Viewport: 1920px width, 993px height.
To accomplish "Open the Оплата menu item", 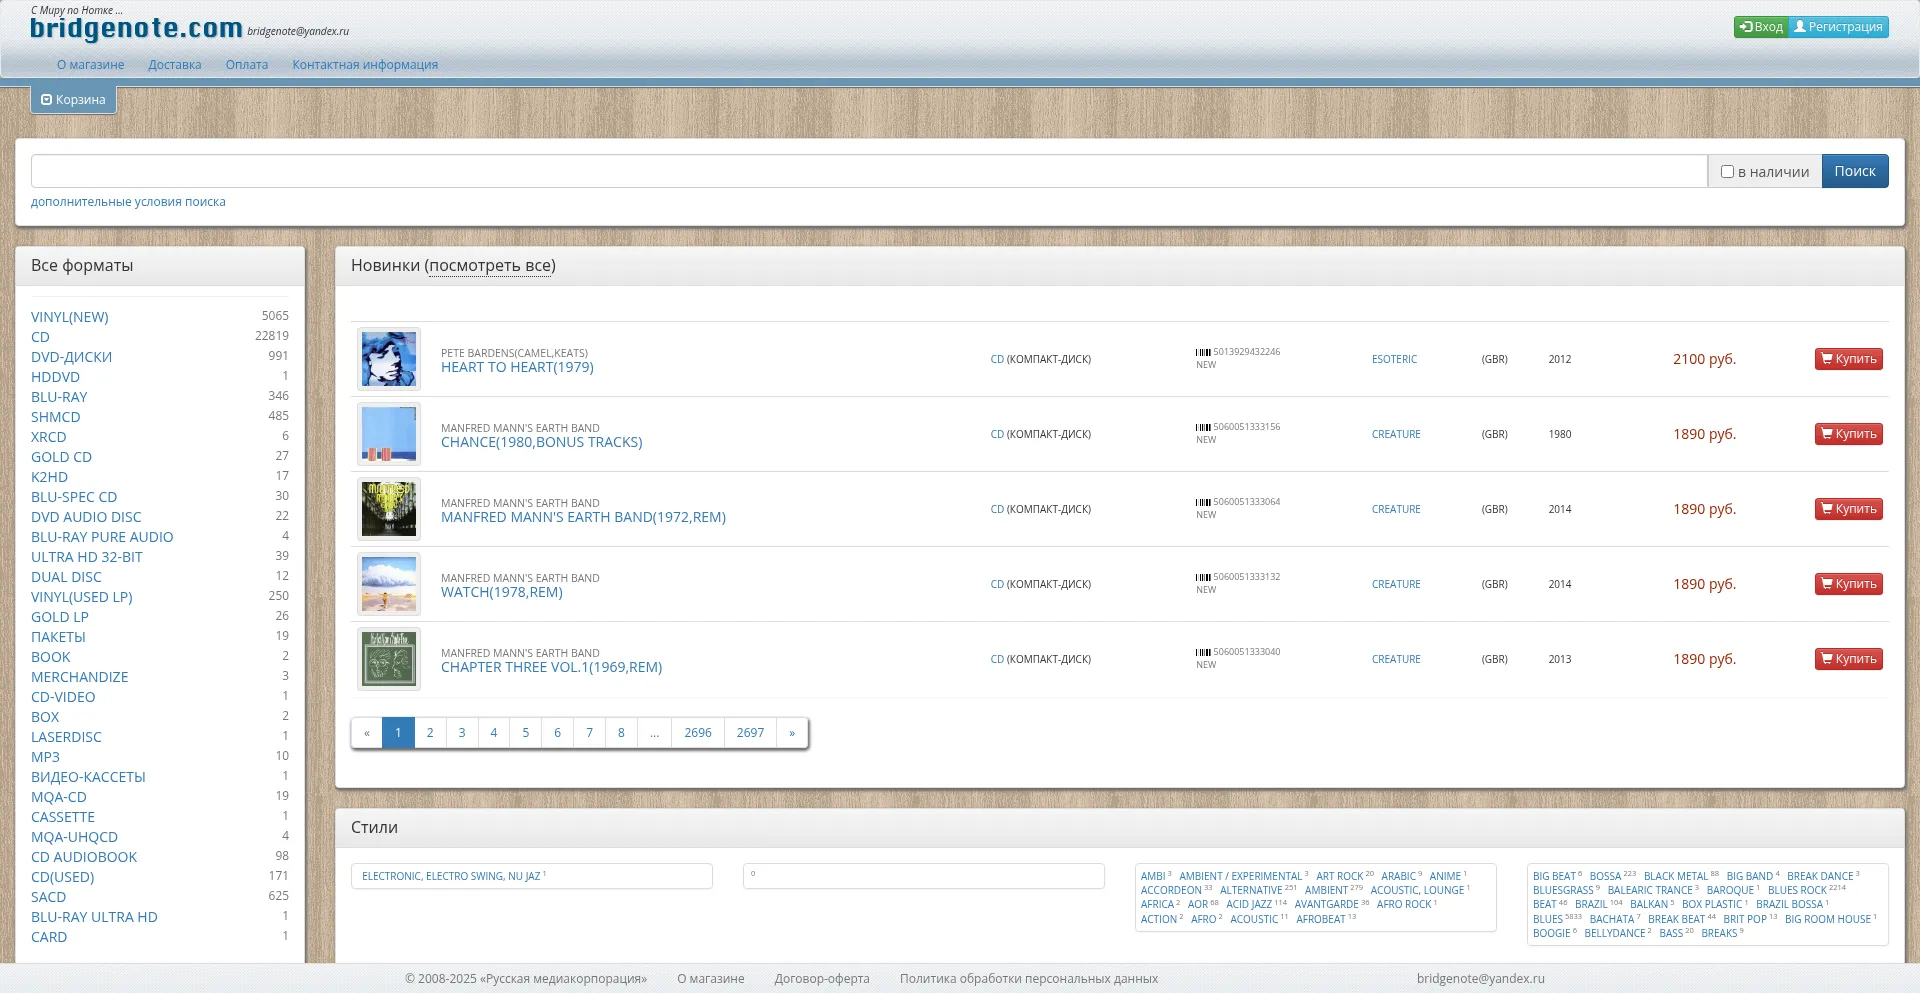I will (x=247, y=65).
